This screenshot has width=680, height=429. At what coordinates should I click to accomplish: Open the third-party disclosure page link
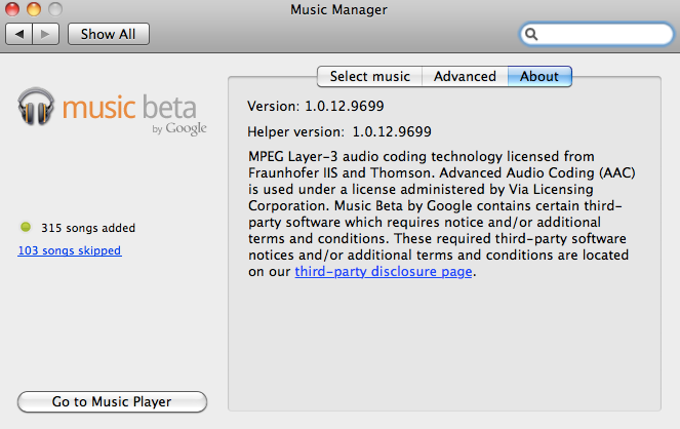point(383,272)
